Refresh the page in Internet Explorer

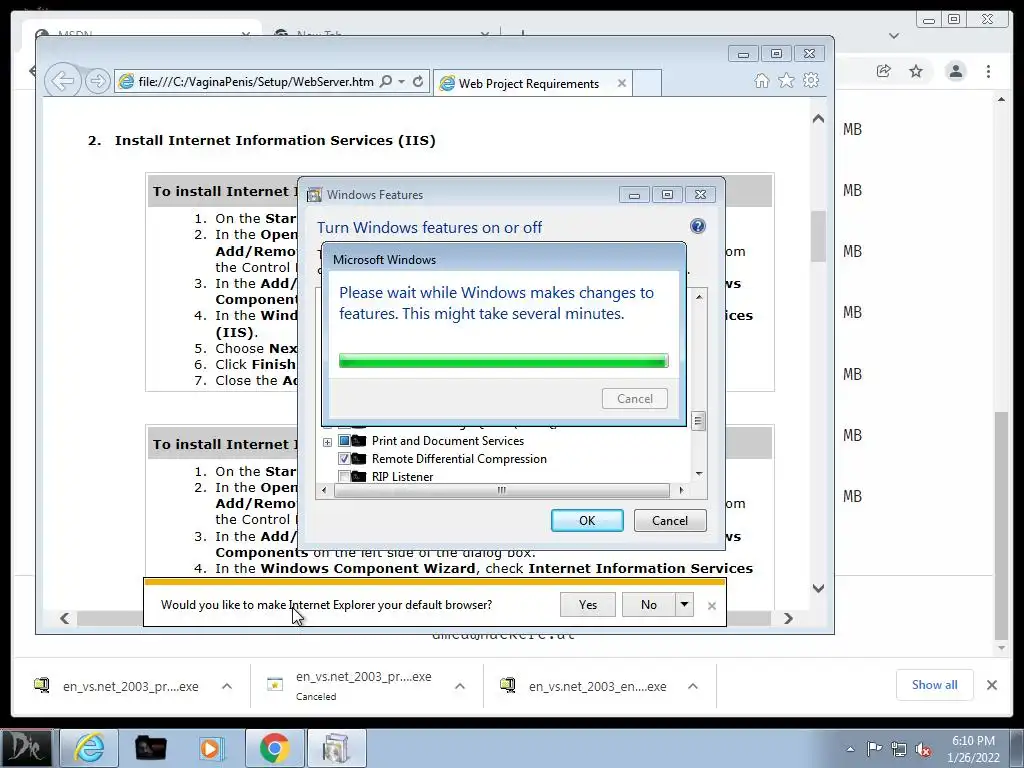[x=418, y=82]
